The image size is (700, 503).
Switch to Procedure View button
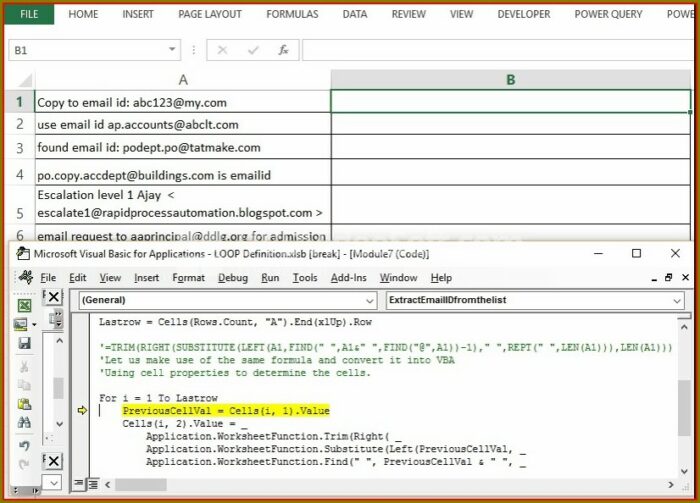click(79, 483)
